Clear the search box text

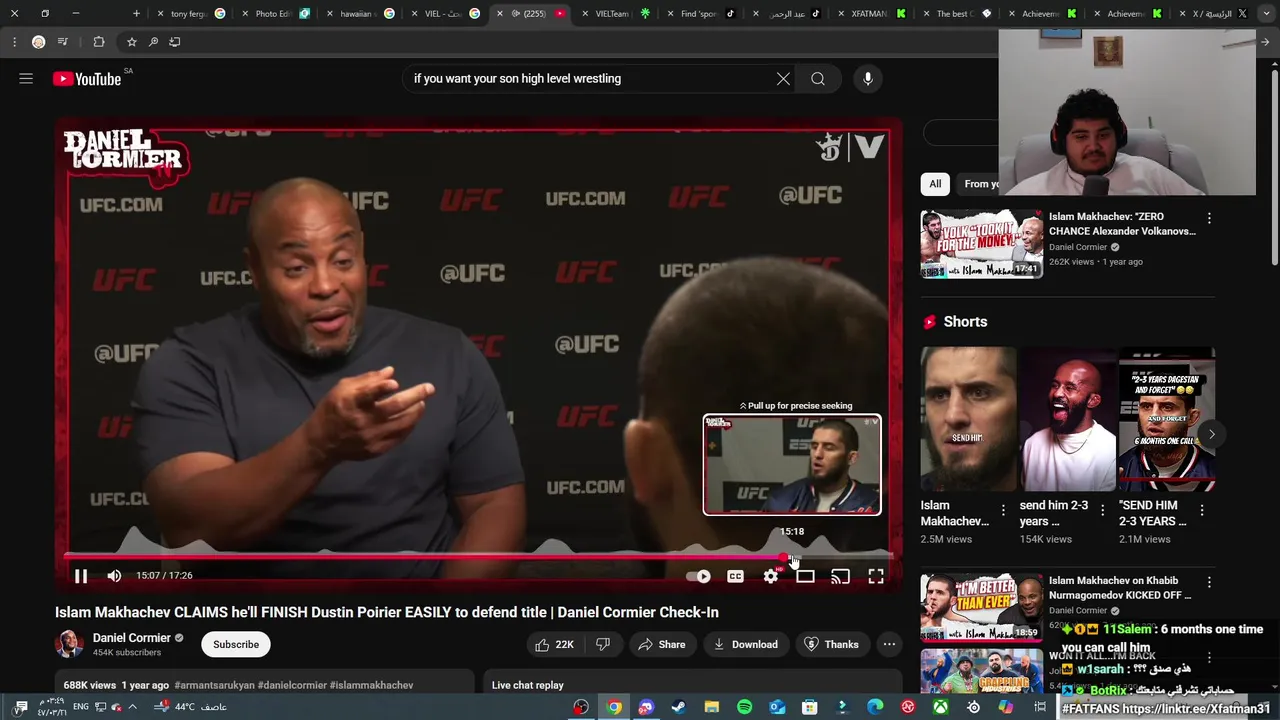(x=783, y=79)
